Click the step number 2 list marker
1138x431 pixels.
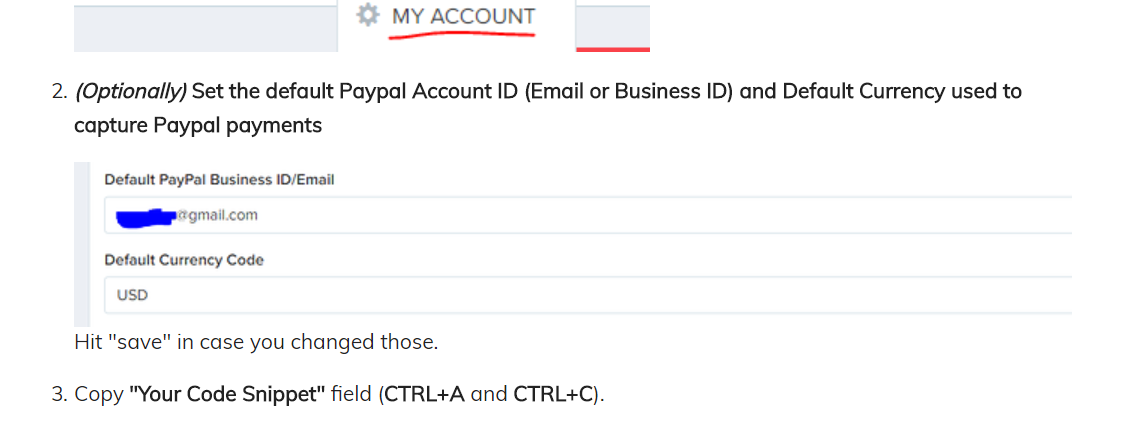(58, 92)
